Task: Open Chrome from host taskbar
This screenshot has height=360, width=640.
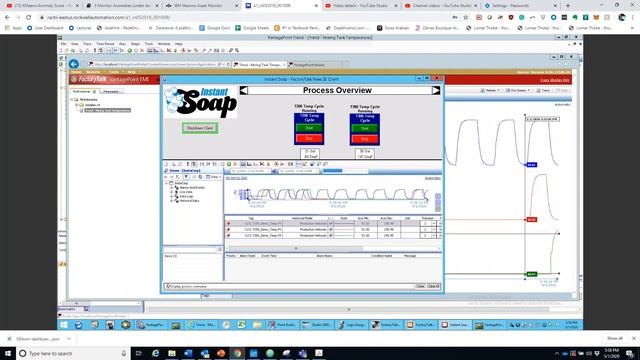Action: (237, 353)
